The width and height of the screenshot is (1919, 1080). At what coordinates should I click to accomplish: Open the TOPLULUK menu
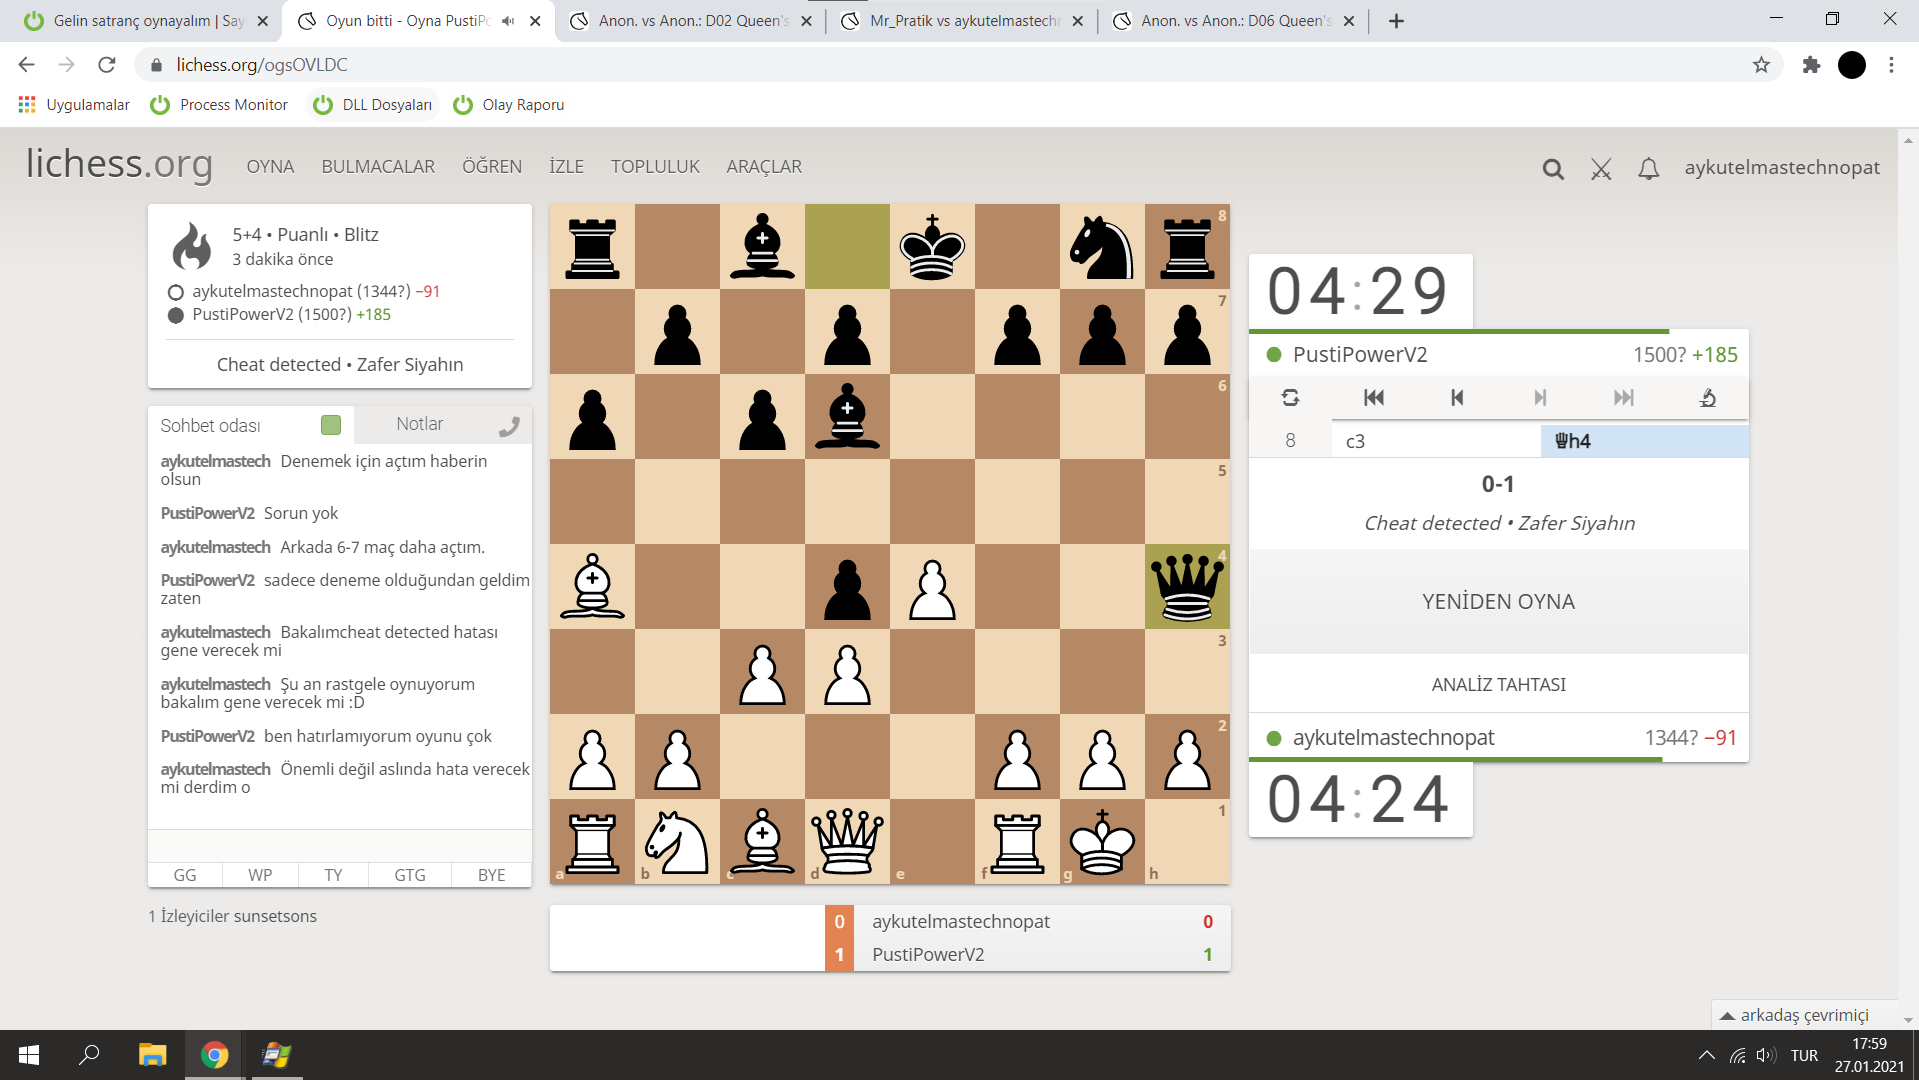(x=655, y=167)
